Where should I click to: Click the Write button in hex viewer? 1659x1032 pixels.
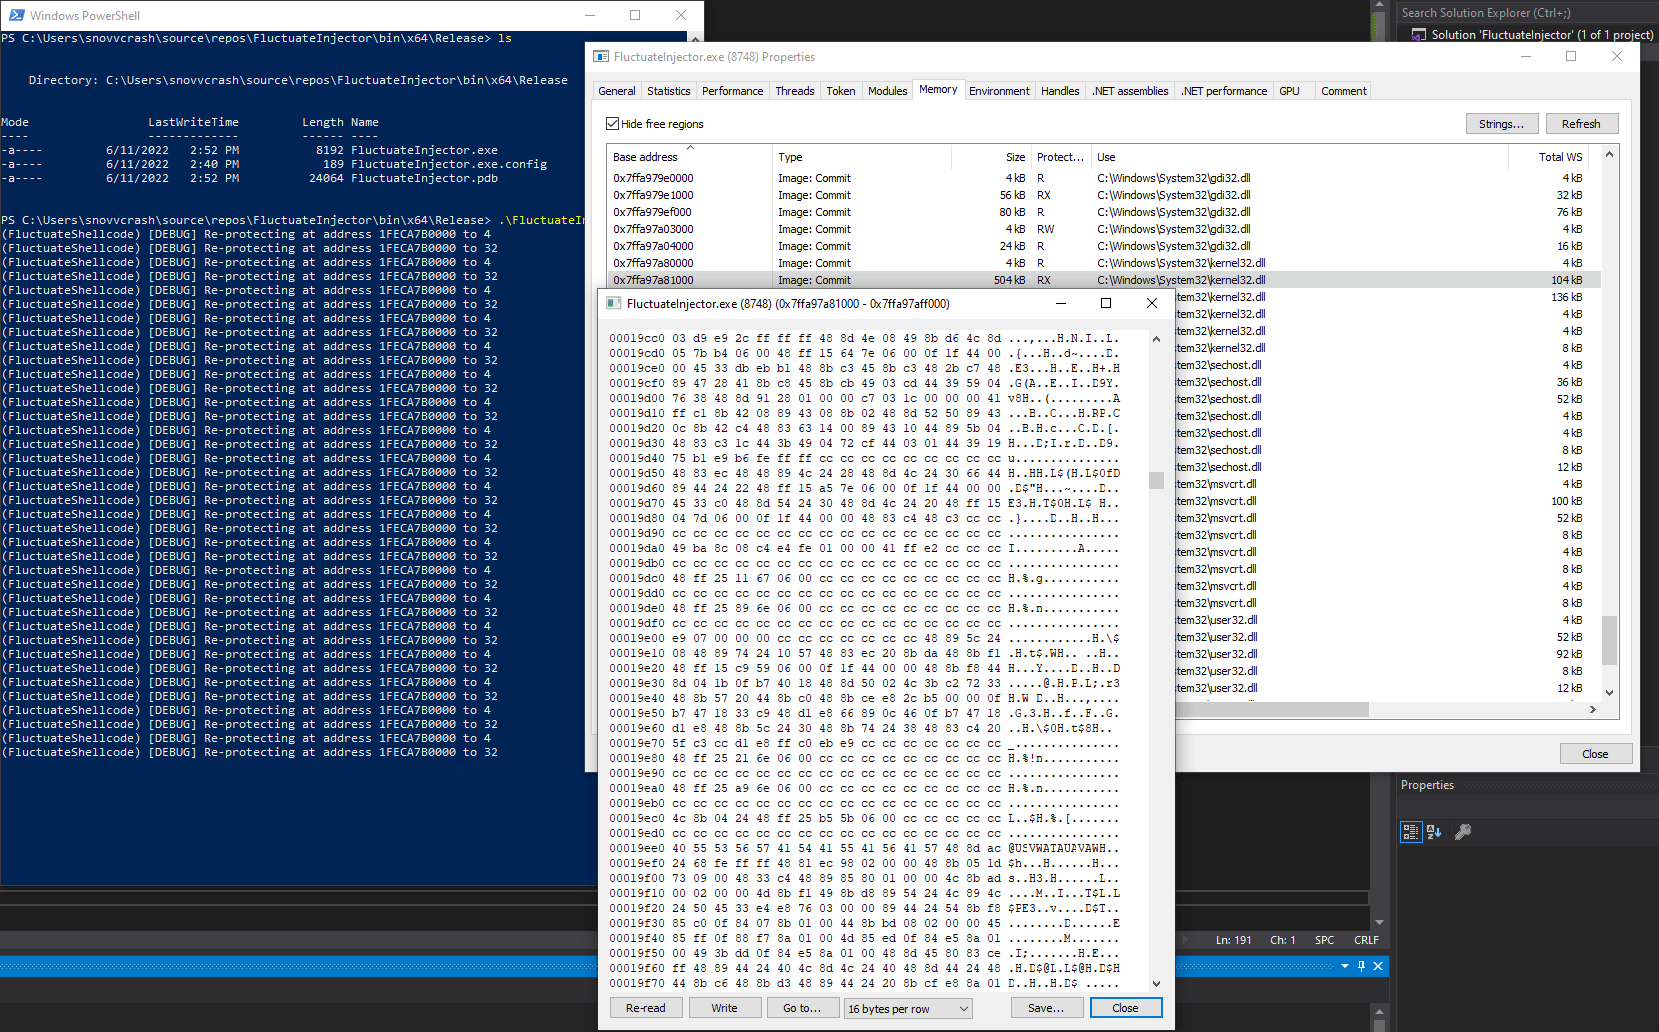pos(724,1008)
